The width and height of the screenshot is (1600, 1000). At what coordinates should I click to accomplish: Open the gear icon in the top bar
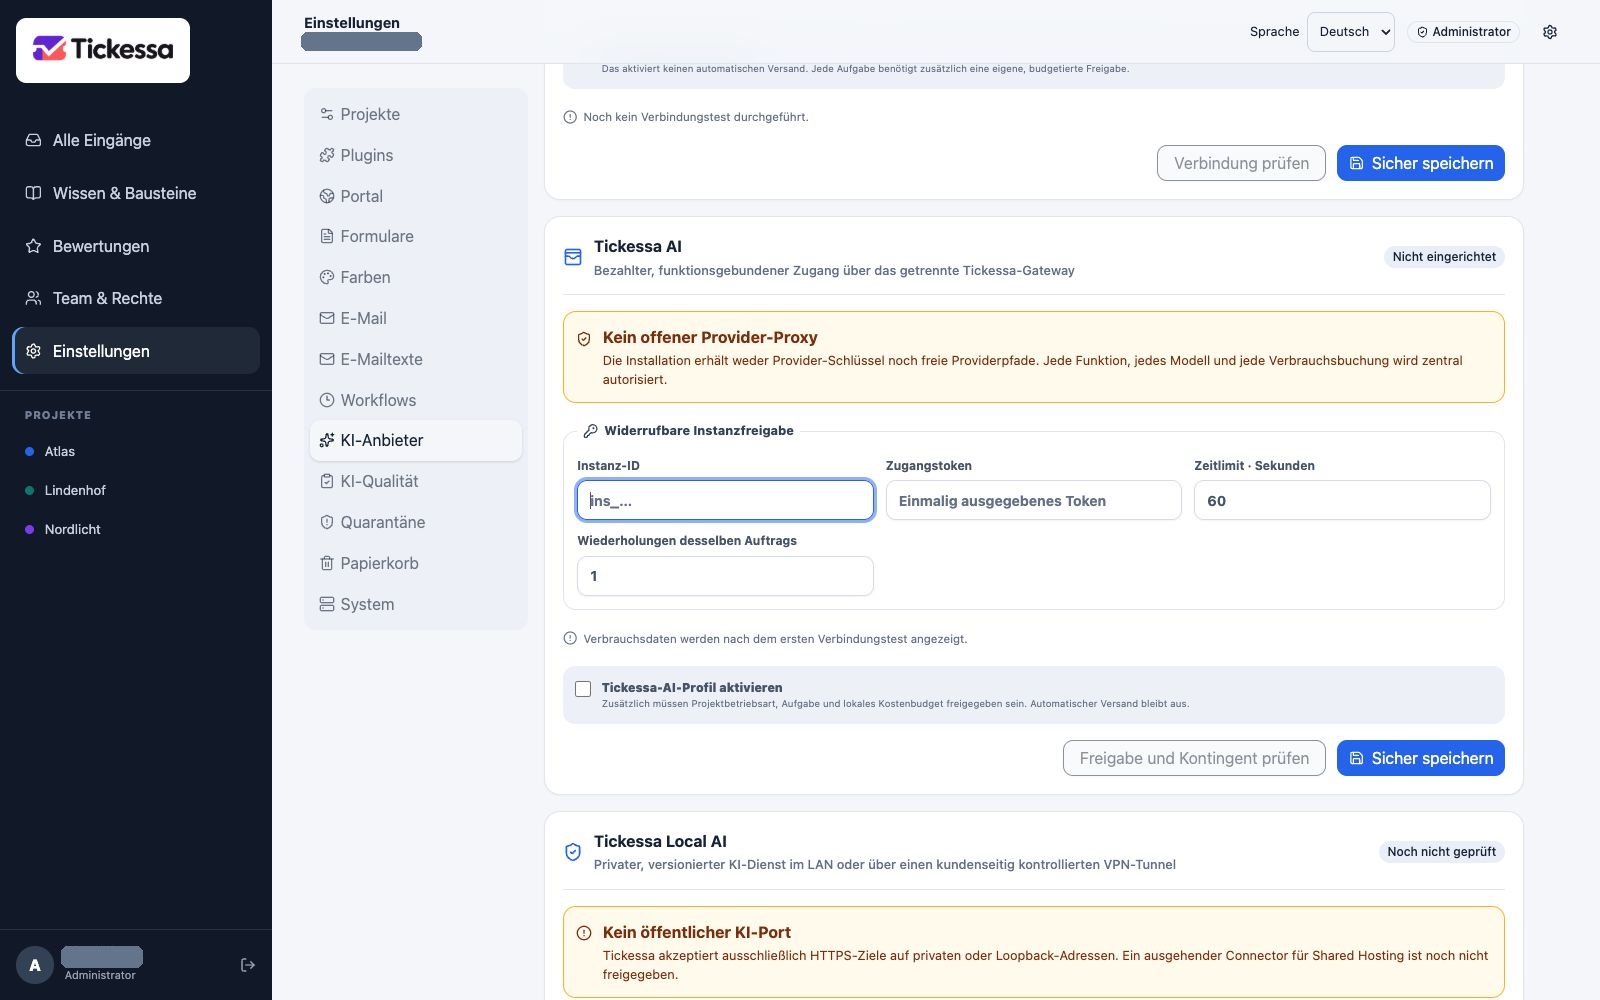[x=1550, y=32]
